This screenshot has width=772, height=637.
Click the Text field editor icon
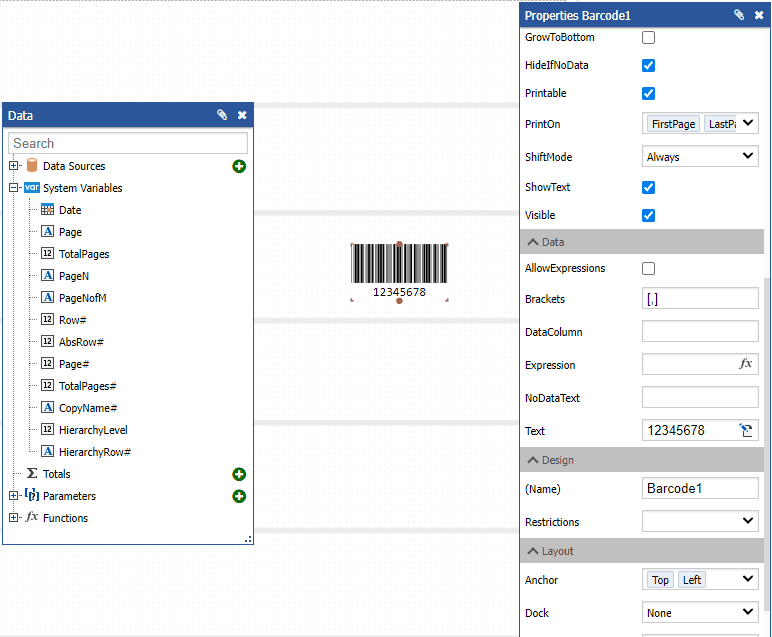tap(746, 430)
